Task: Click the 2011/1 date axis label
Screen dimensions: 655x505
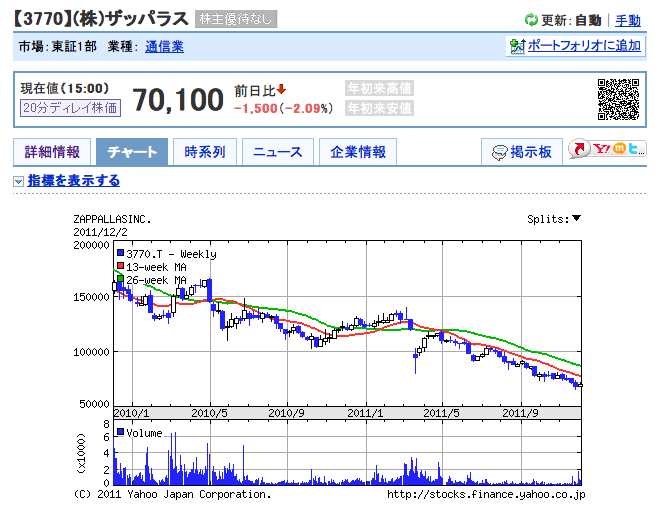Action: click(x=365, y=413)
